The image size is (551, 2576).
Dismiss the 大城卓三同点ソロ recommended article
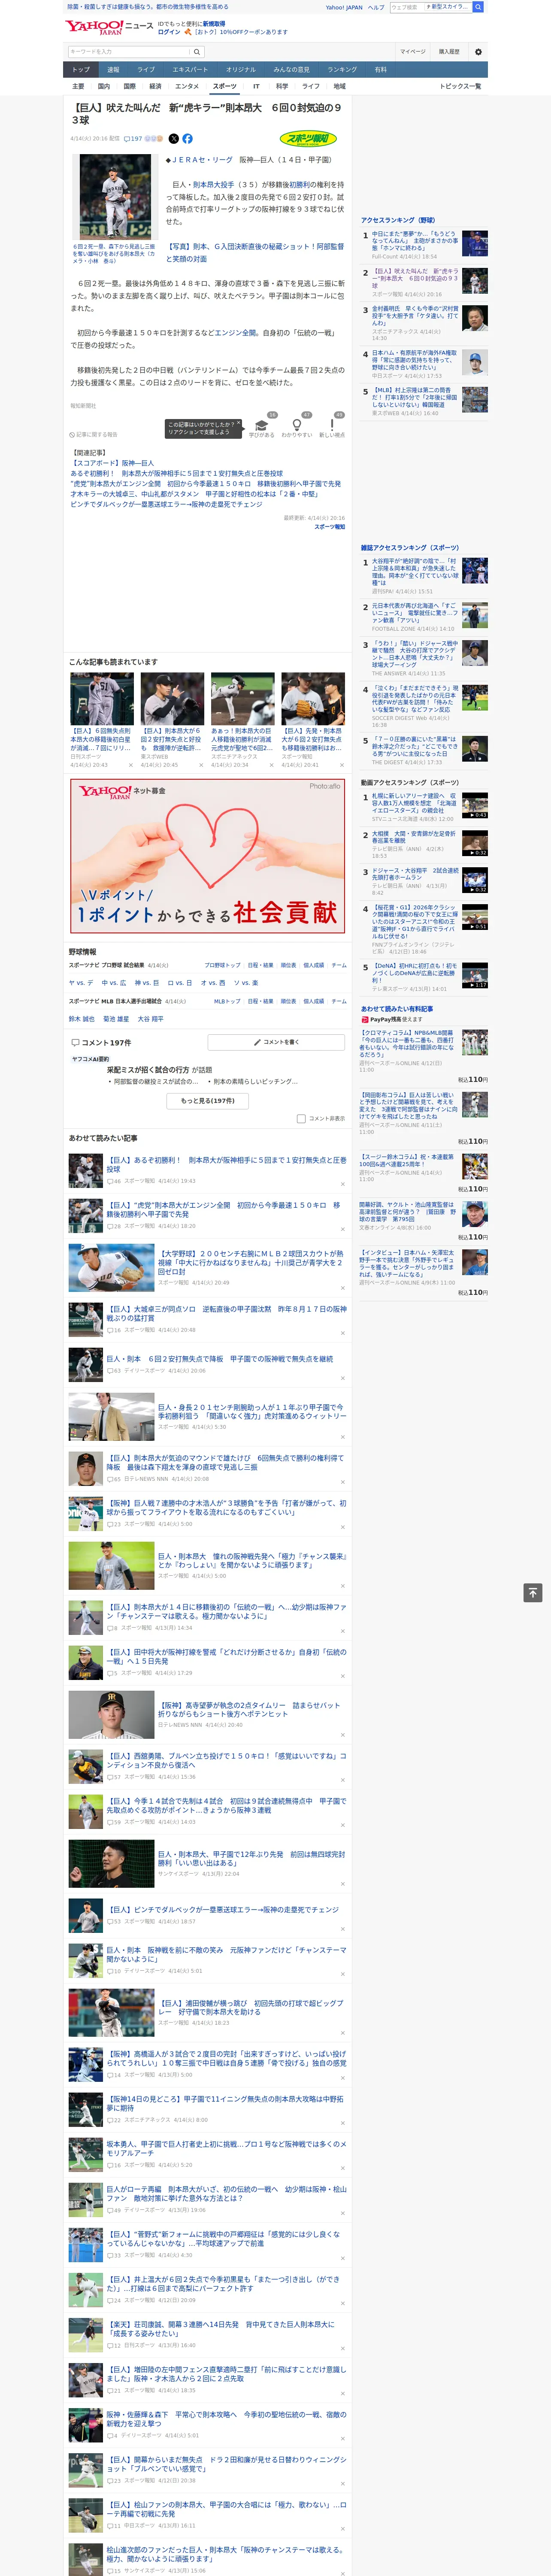(343, 1333)
